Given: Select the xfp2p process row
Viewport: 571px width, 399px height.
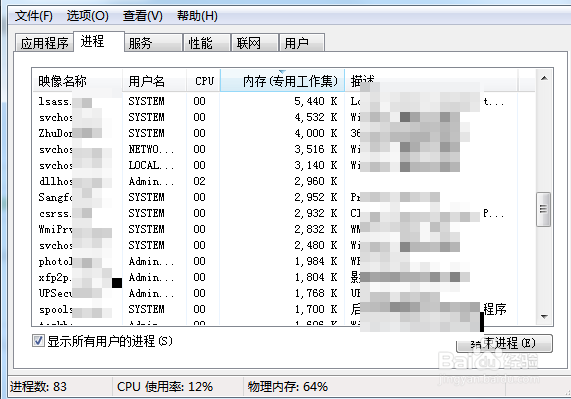Looking at the screenshot, I should click(284, 277).
